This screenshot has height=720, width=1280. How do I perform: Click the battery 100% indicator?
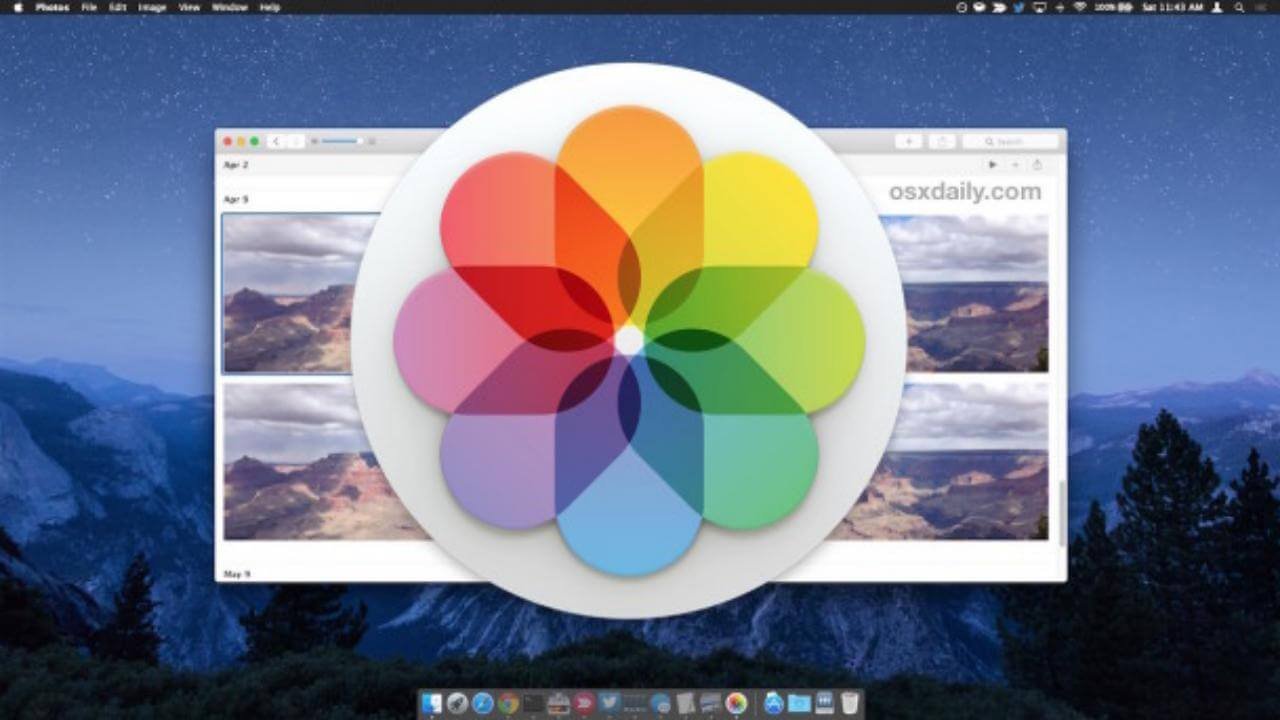tap(1113, 7)
